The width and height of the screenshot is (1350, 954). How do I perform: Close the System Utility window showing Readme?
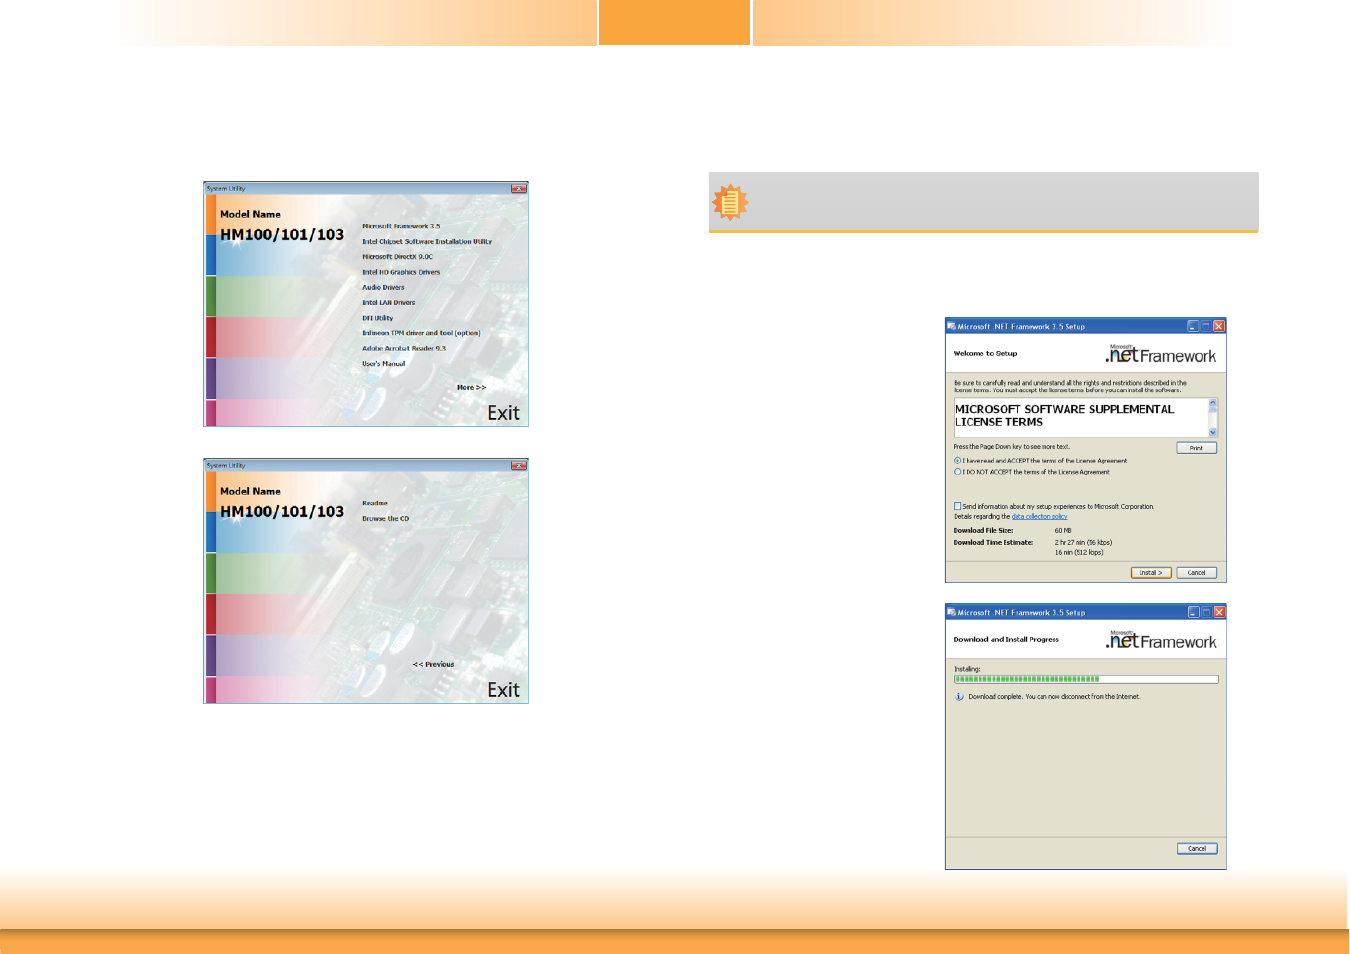pos(518,465)
